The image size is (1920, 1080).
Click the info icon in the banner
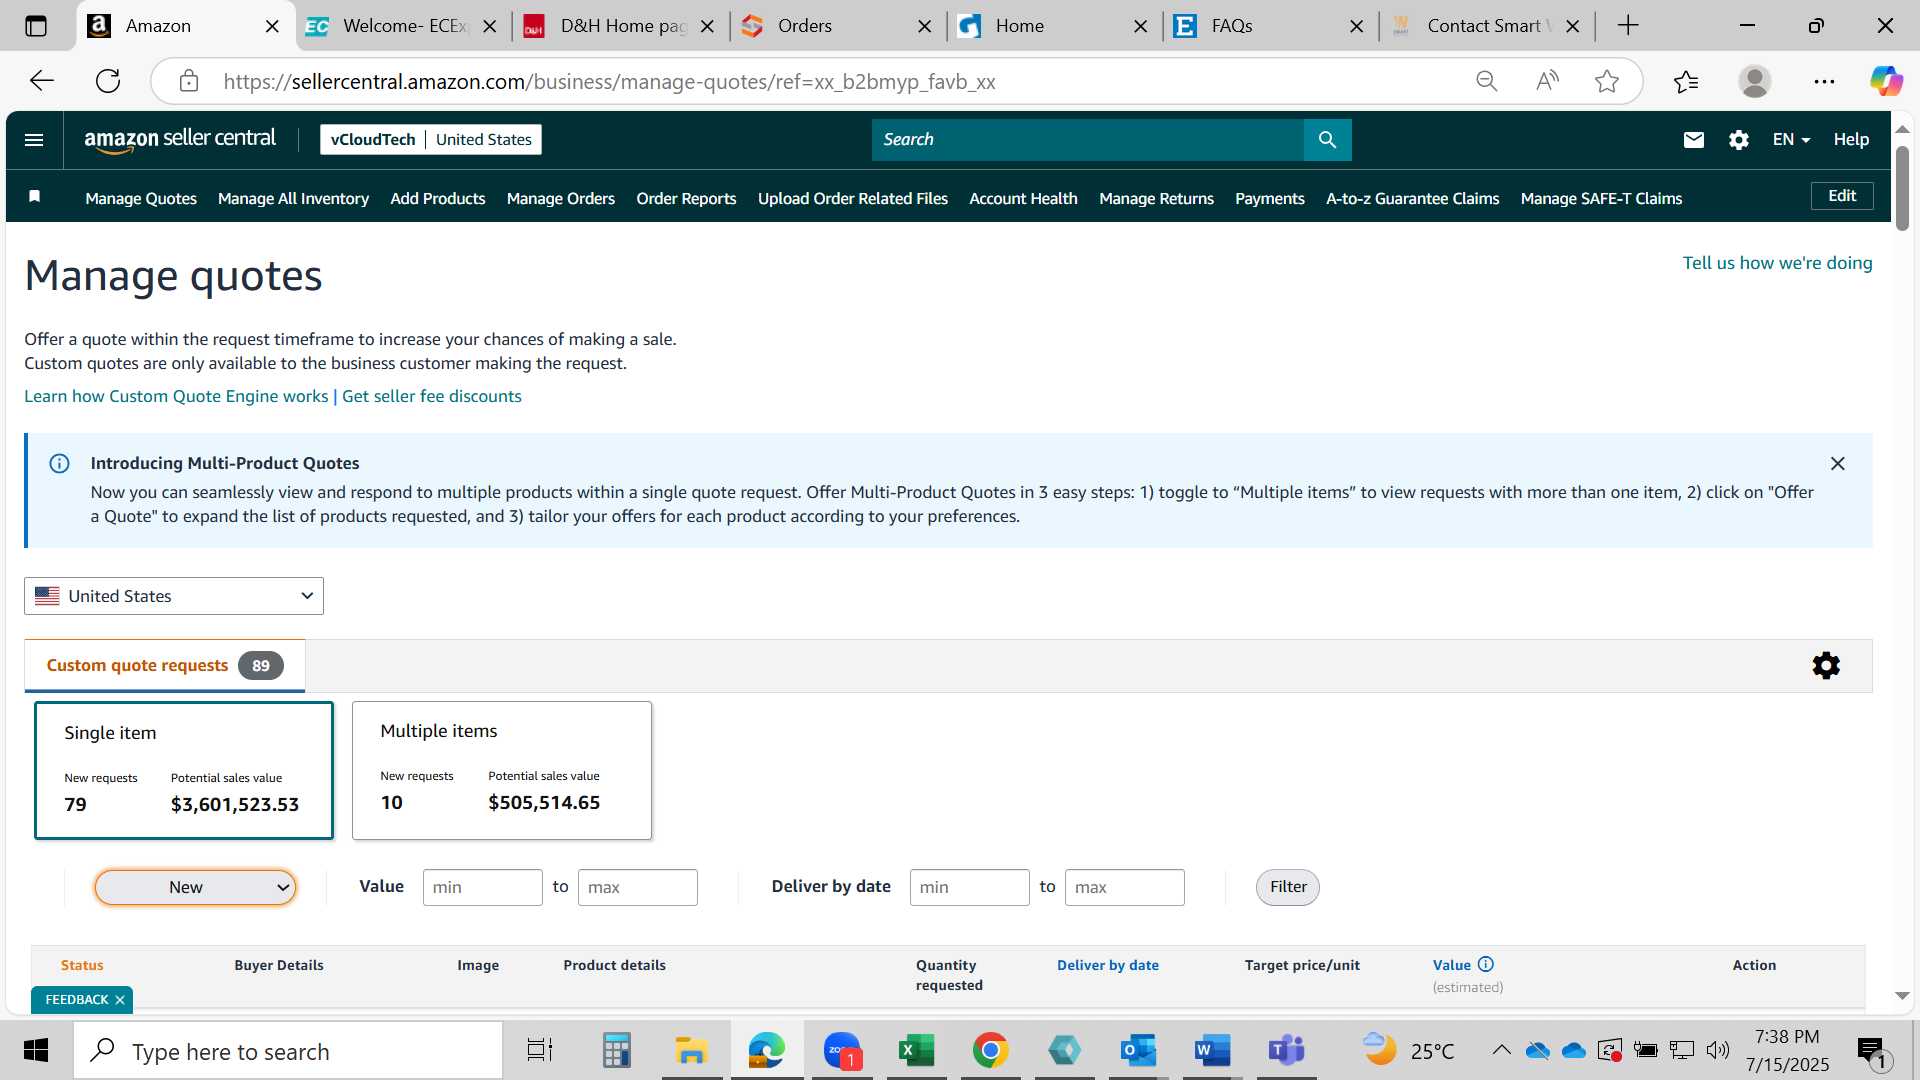tap(59, 464)
